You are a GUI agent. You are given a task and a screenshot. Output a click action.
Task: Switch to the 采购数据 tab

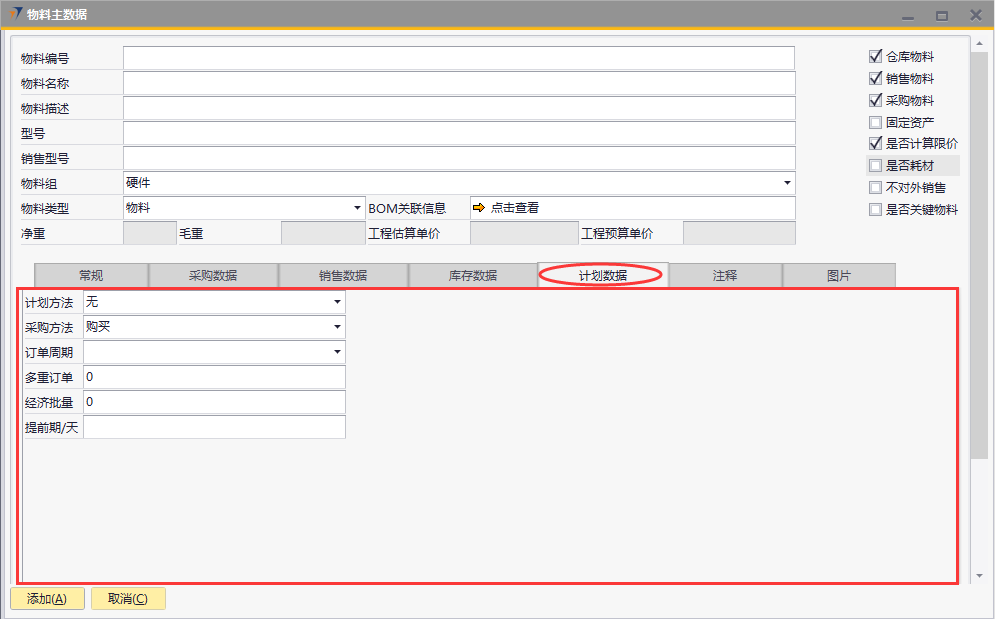[213, 276]
